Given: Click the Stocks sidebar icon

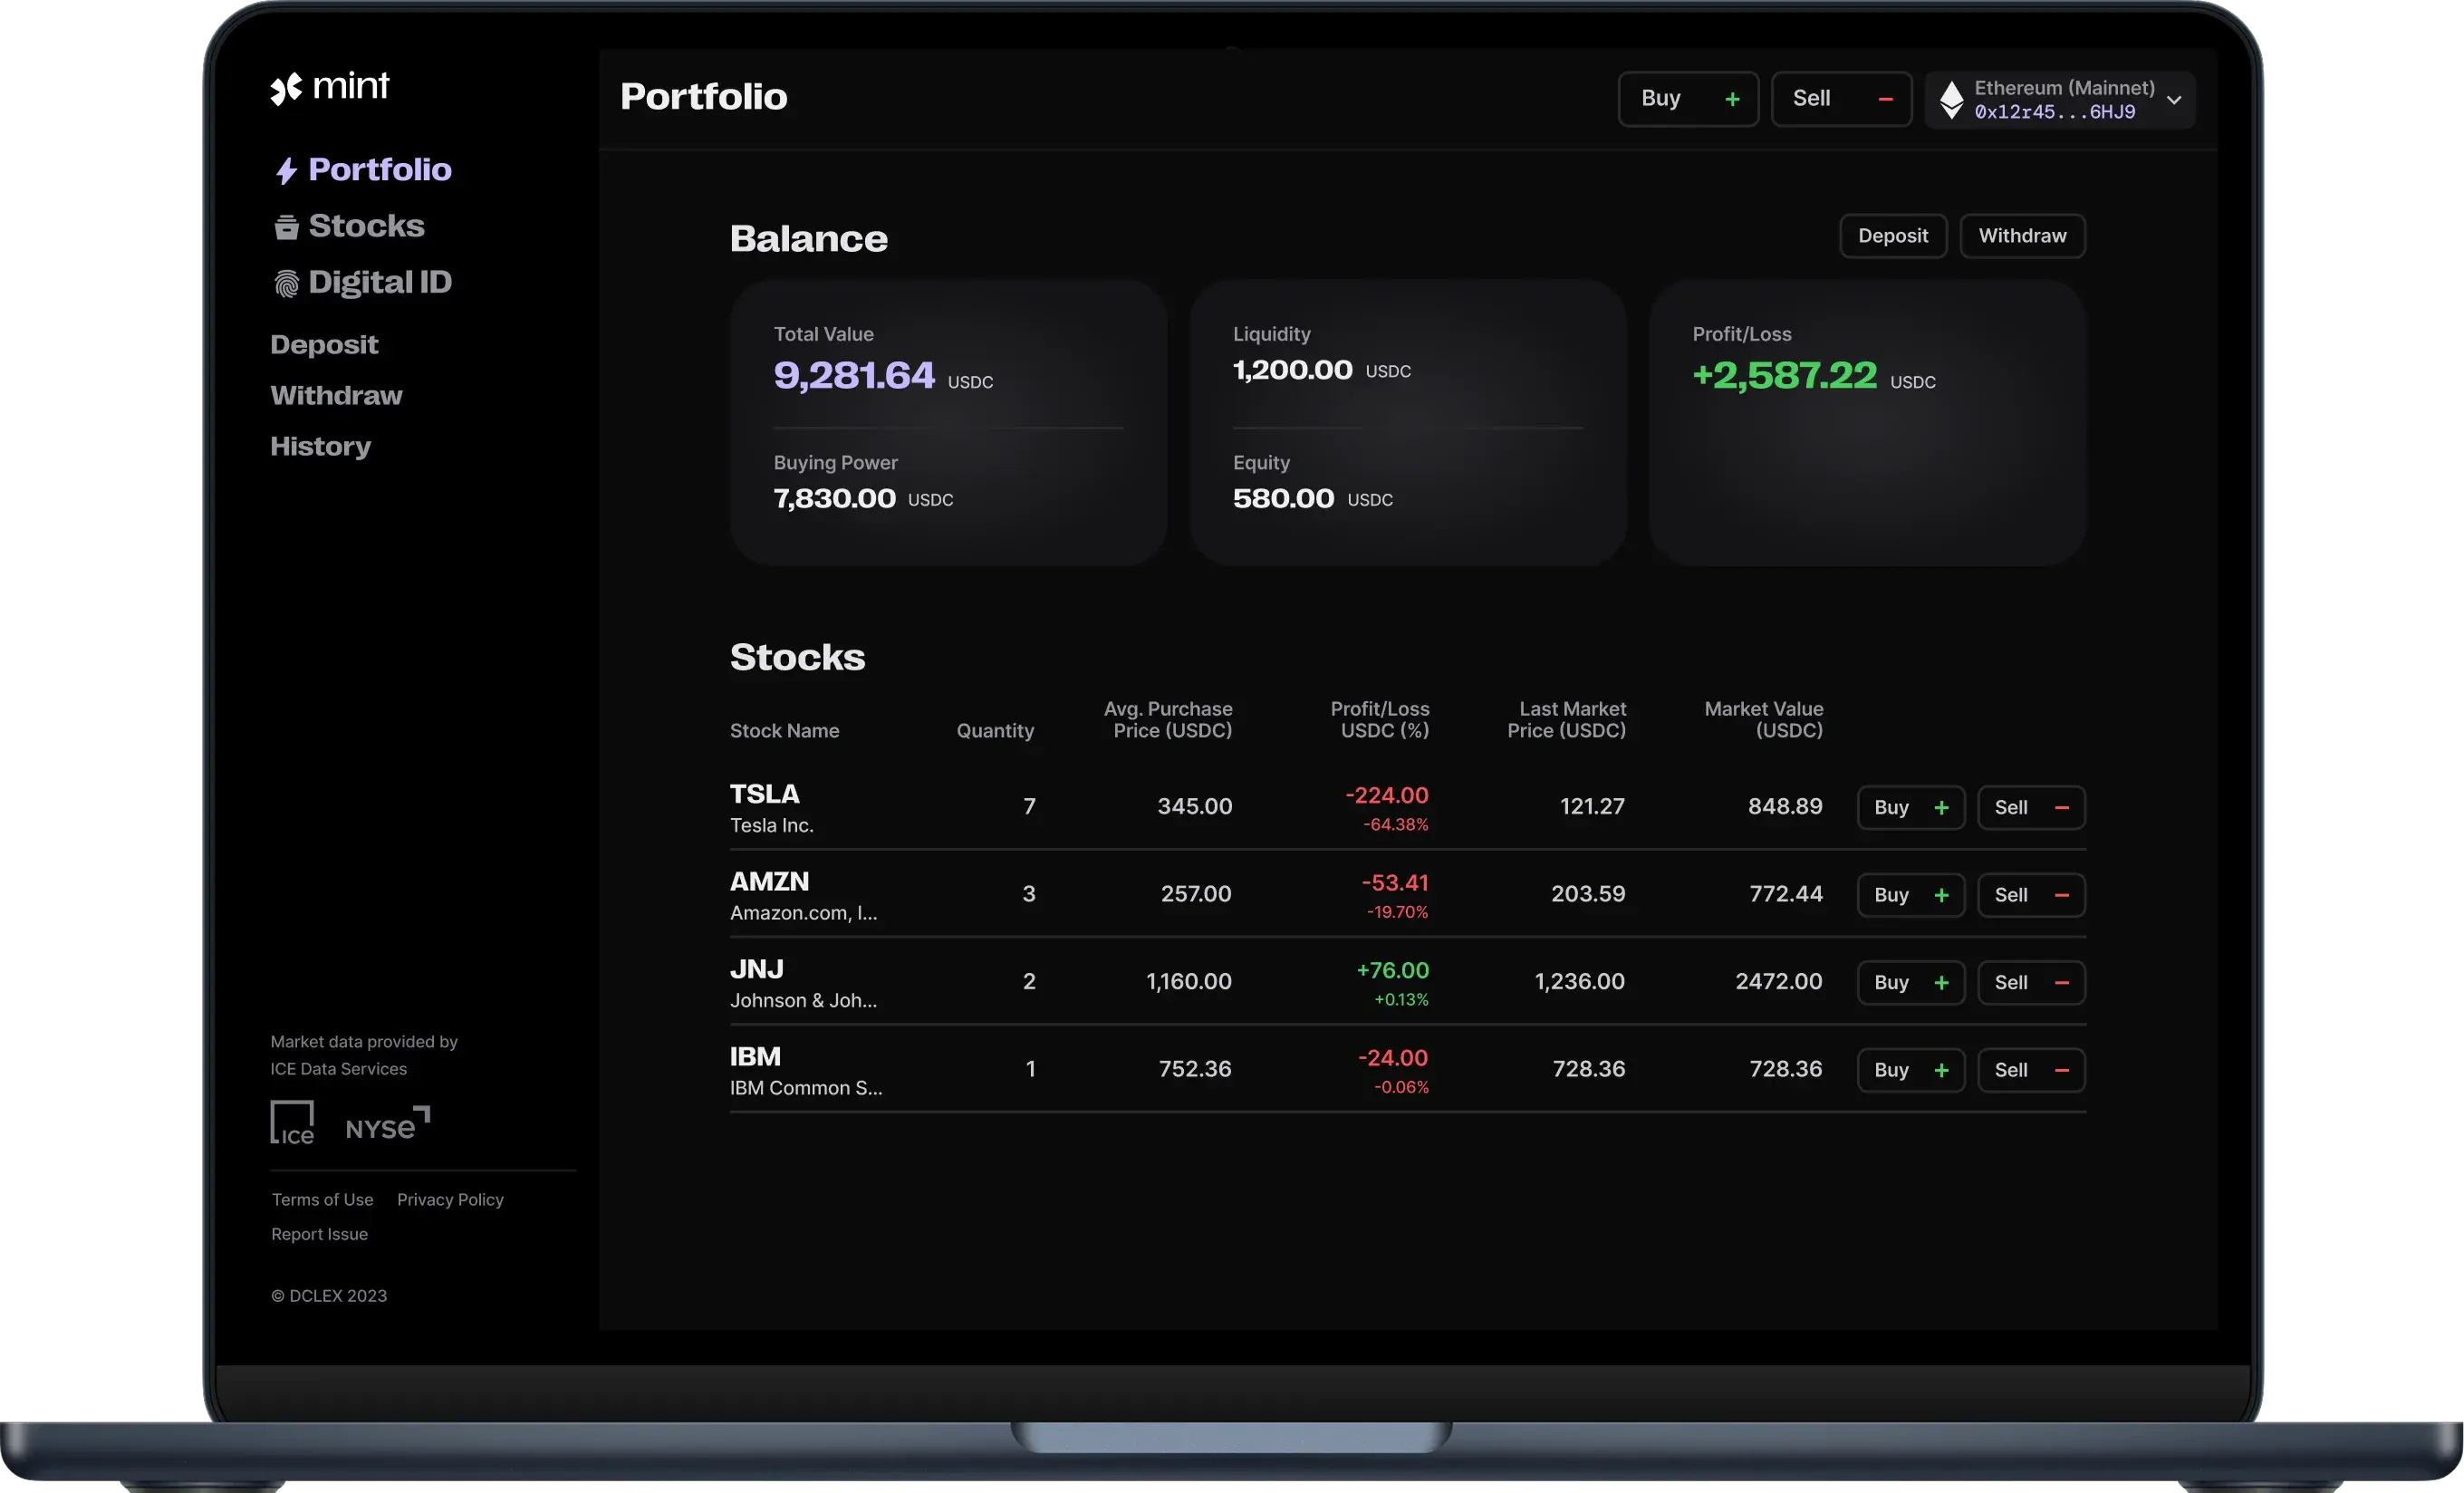Looking at the screenshot, I should tap(286, 227).
